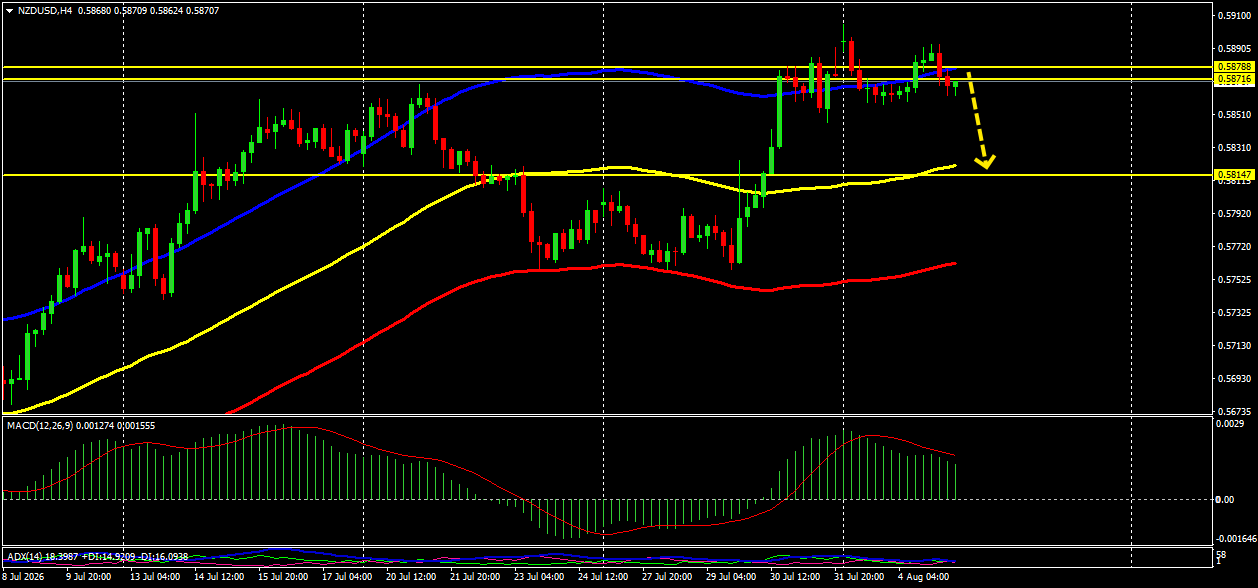
Task: Click the 0.57325 price scale value
Action: click(x=1234, y=313)
